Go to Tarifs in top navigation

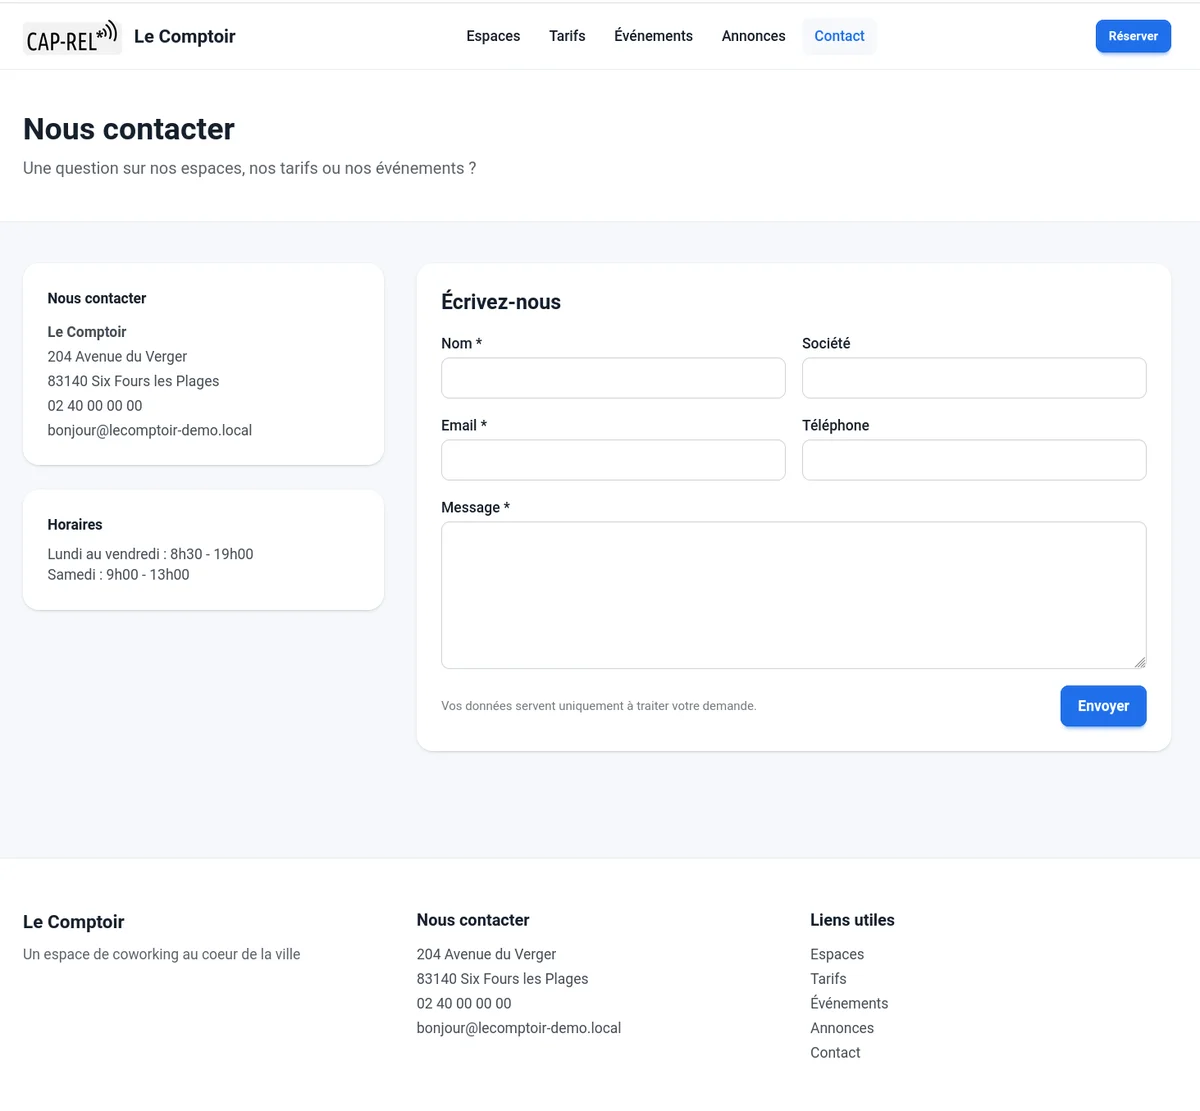click(x=567, y=36)
